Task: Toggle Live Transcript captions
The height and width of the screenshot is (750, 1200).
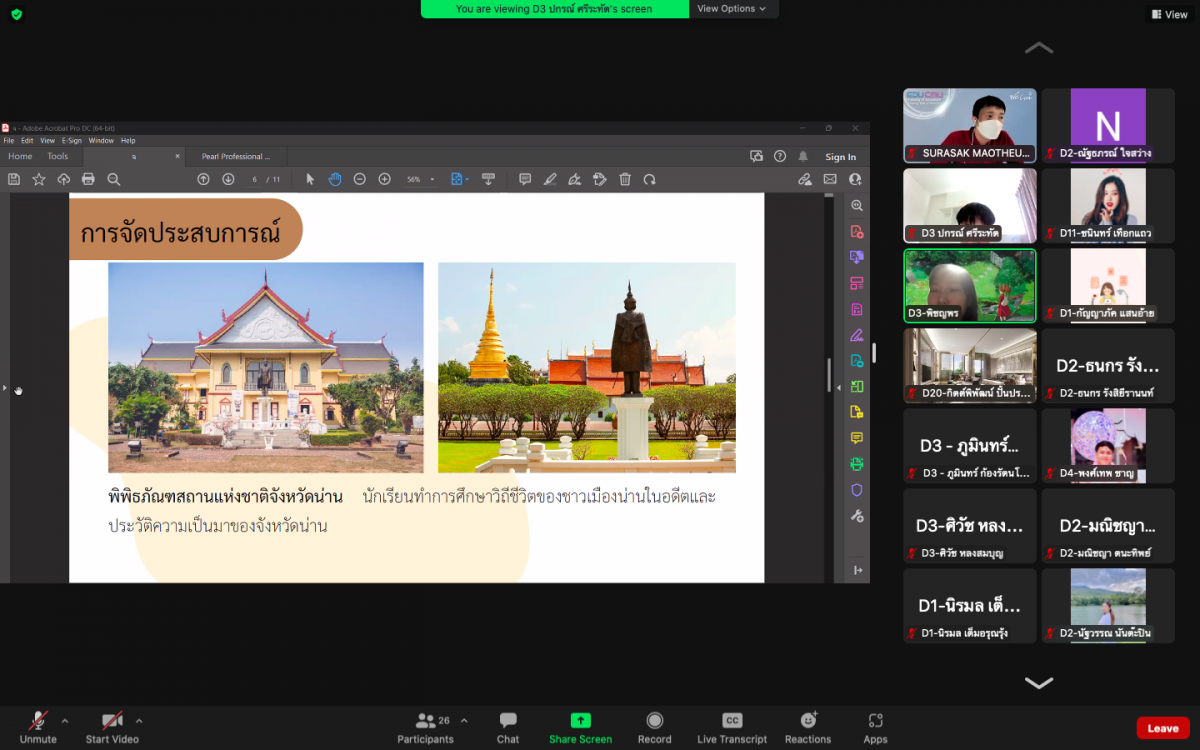Action: (732, 727)
